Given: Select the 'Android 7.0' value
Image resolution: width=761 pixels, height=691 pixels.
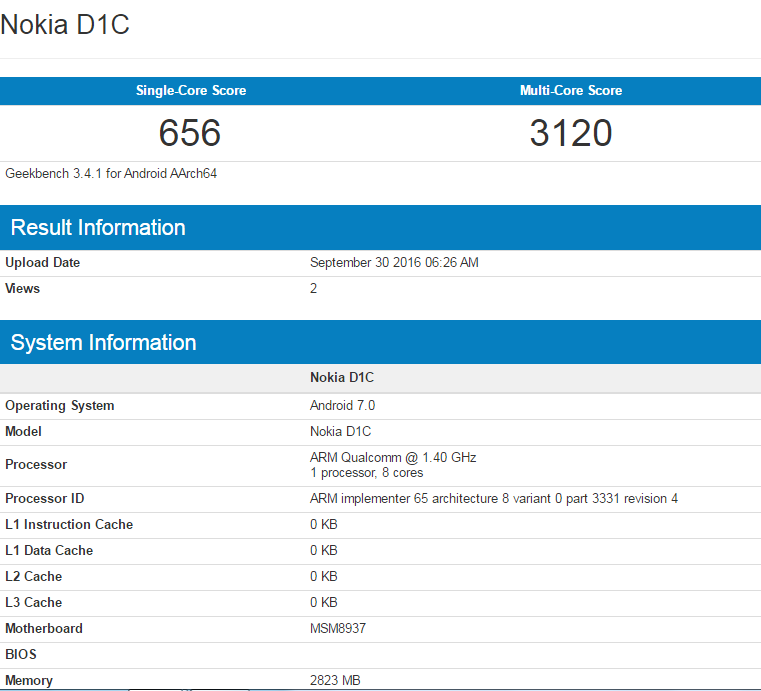Looking at the screenshot, I should coord(343,406).
